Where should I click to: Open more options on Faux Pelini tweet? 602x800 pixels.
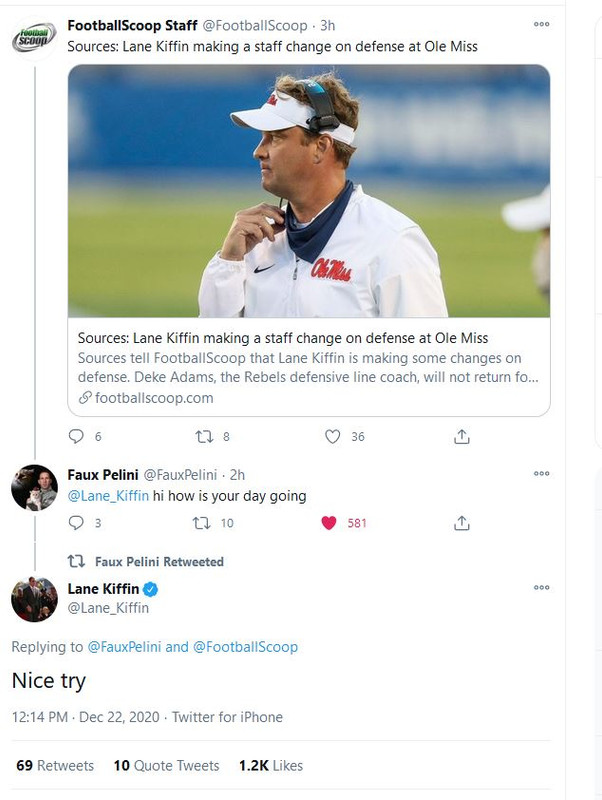(541, 473)
